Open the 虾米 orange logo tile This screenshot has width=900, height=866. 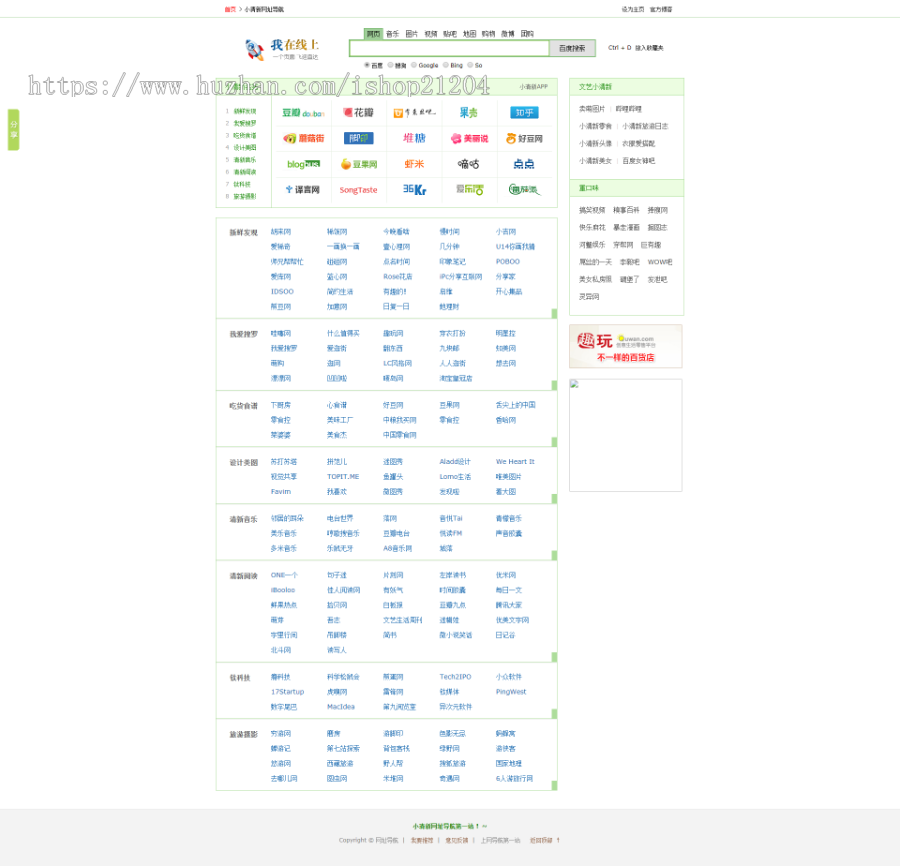point(414,164)
